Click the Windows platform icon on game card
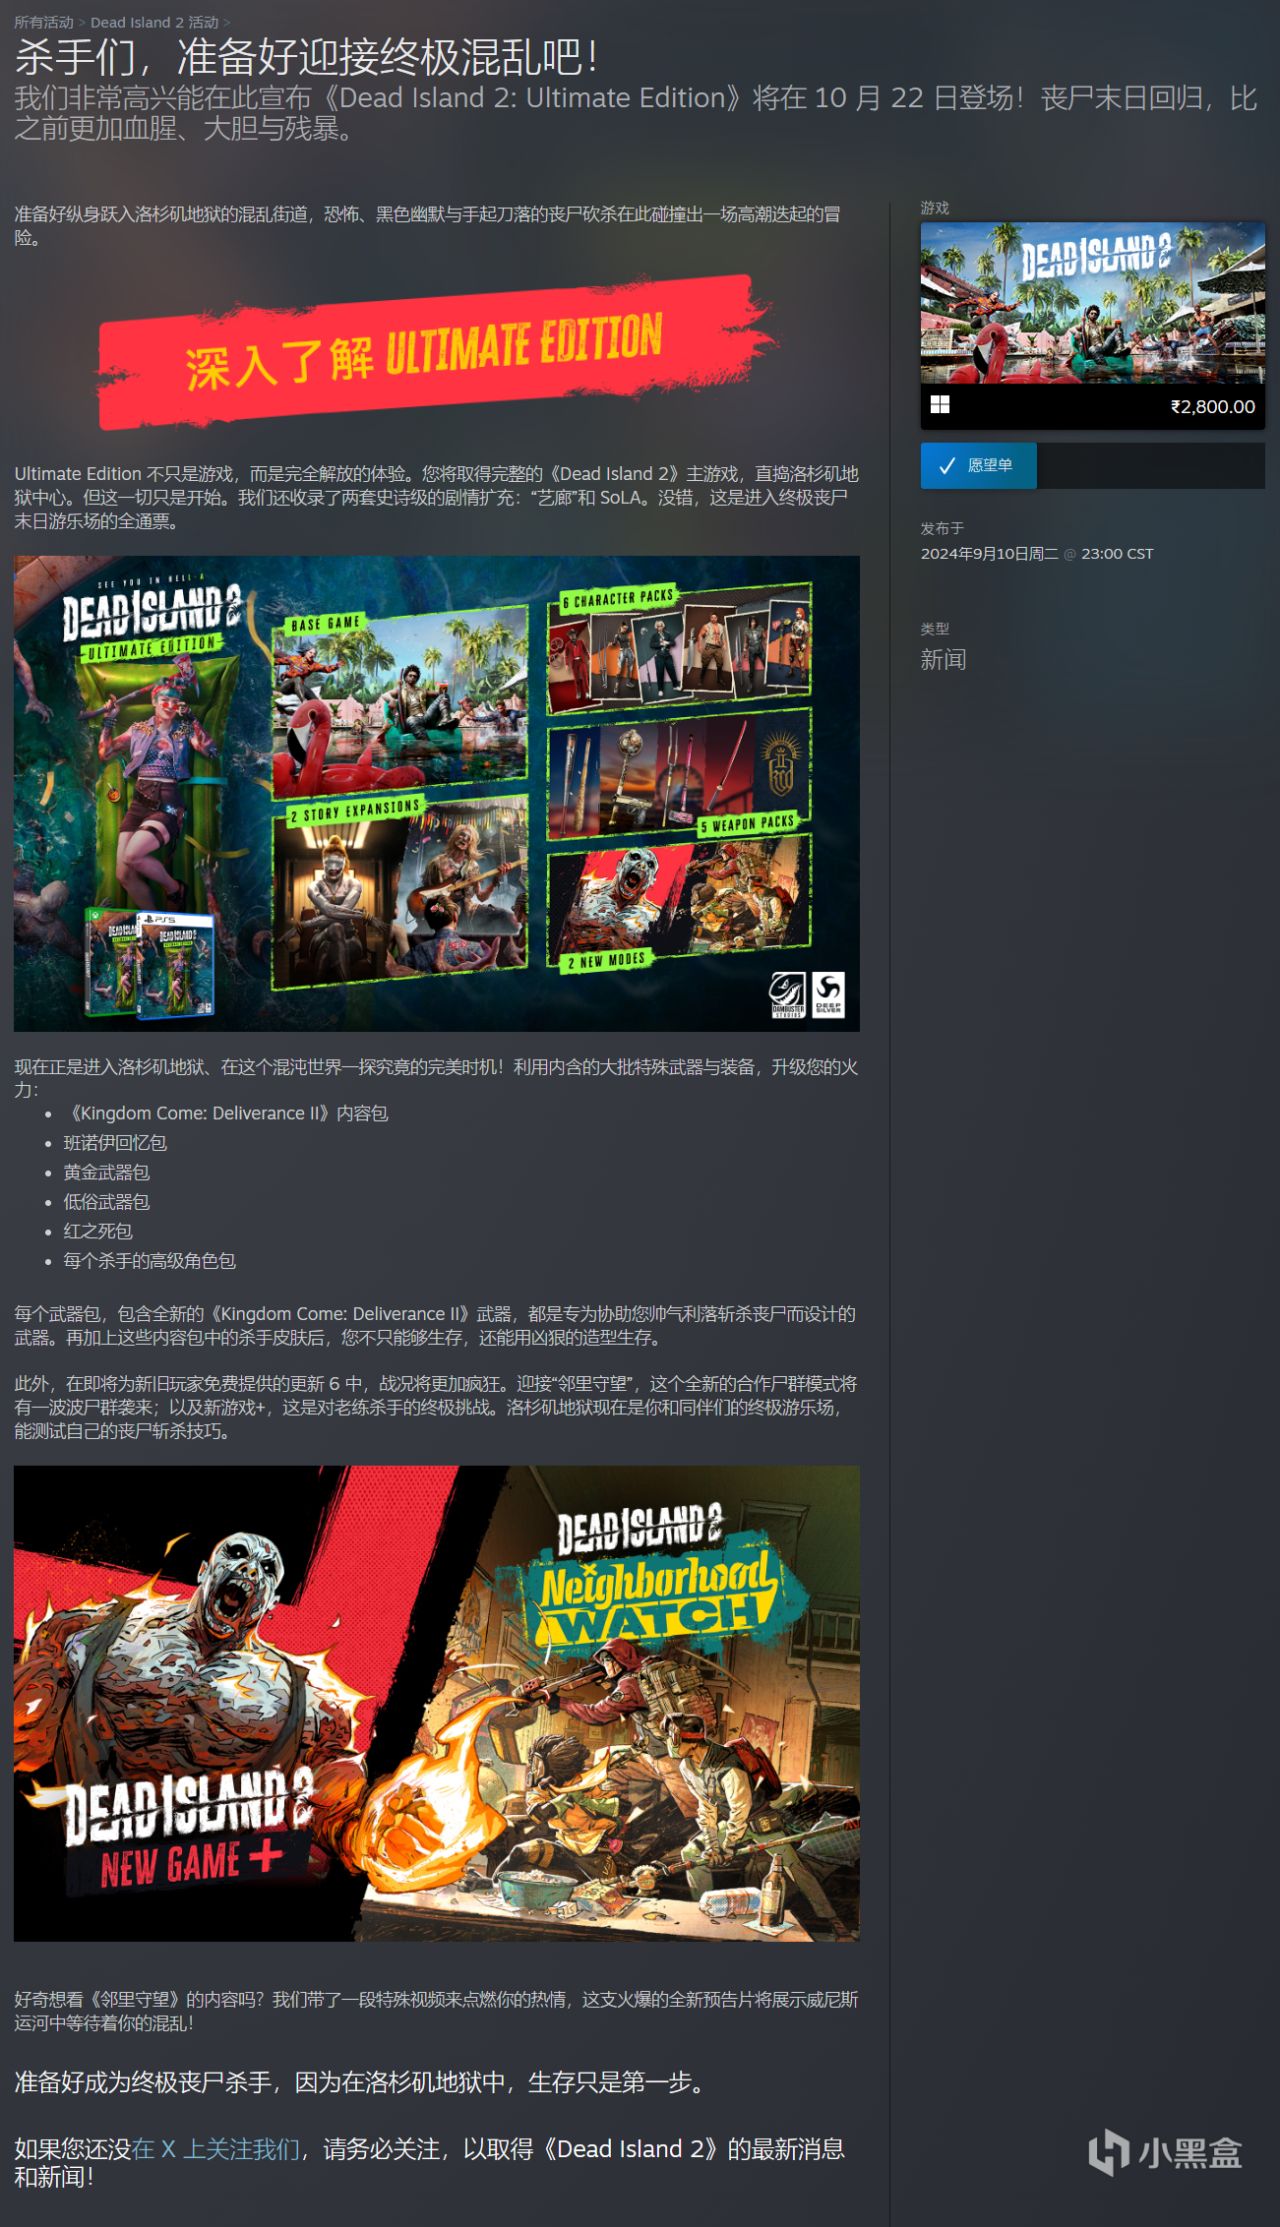 (x=940, y=405)
